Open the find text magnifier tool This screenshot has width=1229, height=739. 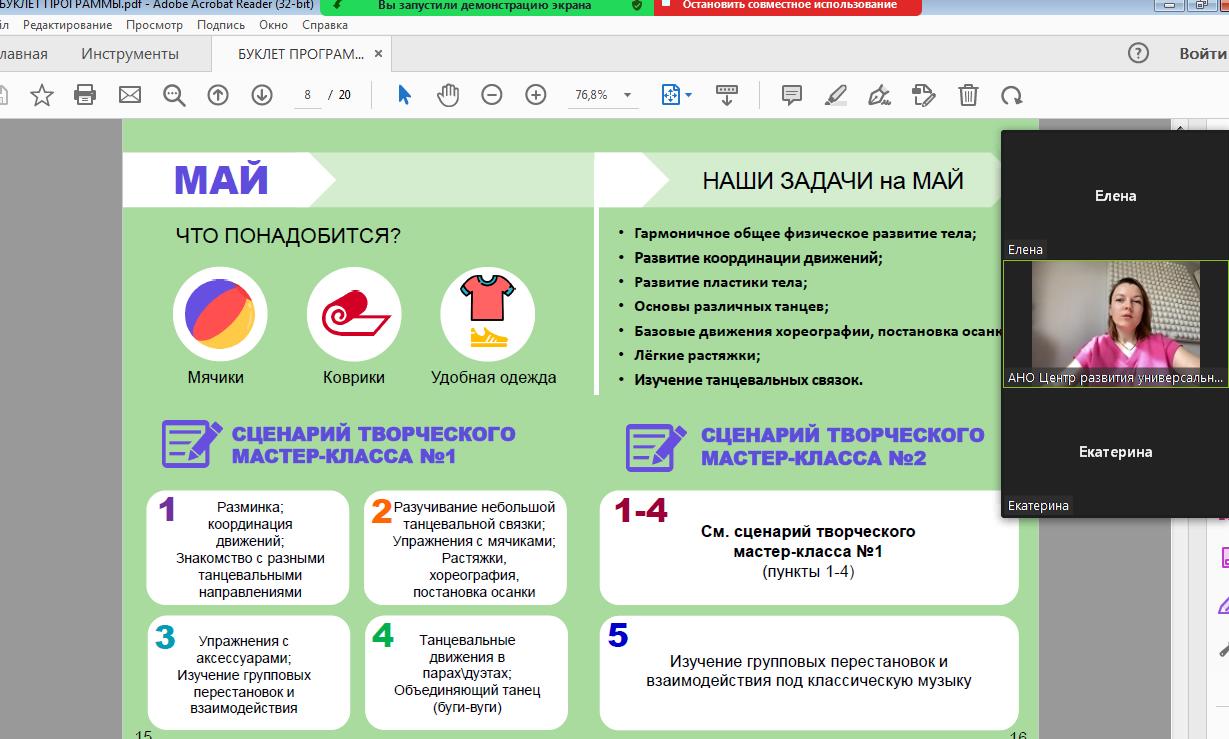click(174, 95)
